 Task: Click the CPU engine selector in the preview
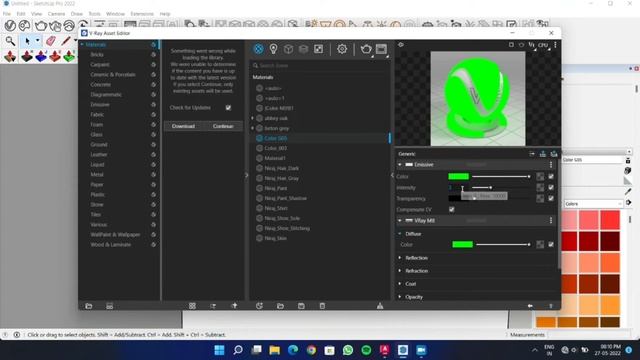click(543, 45)
